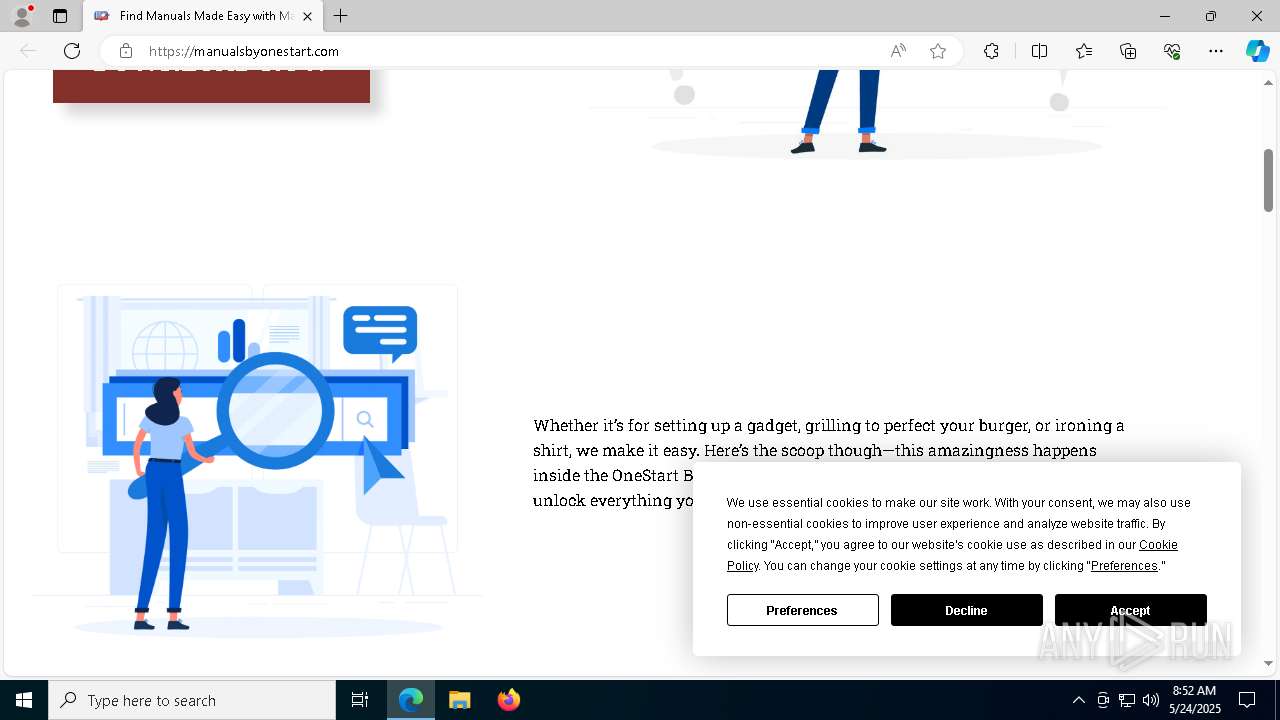Click the red download button at top

(x=211, y=86)
